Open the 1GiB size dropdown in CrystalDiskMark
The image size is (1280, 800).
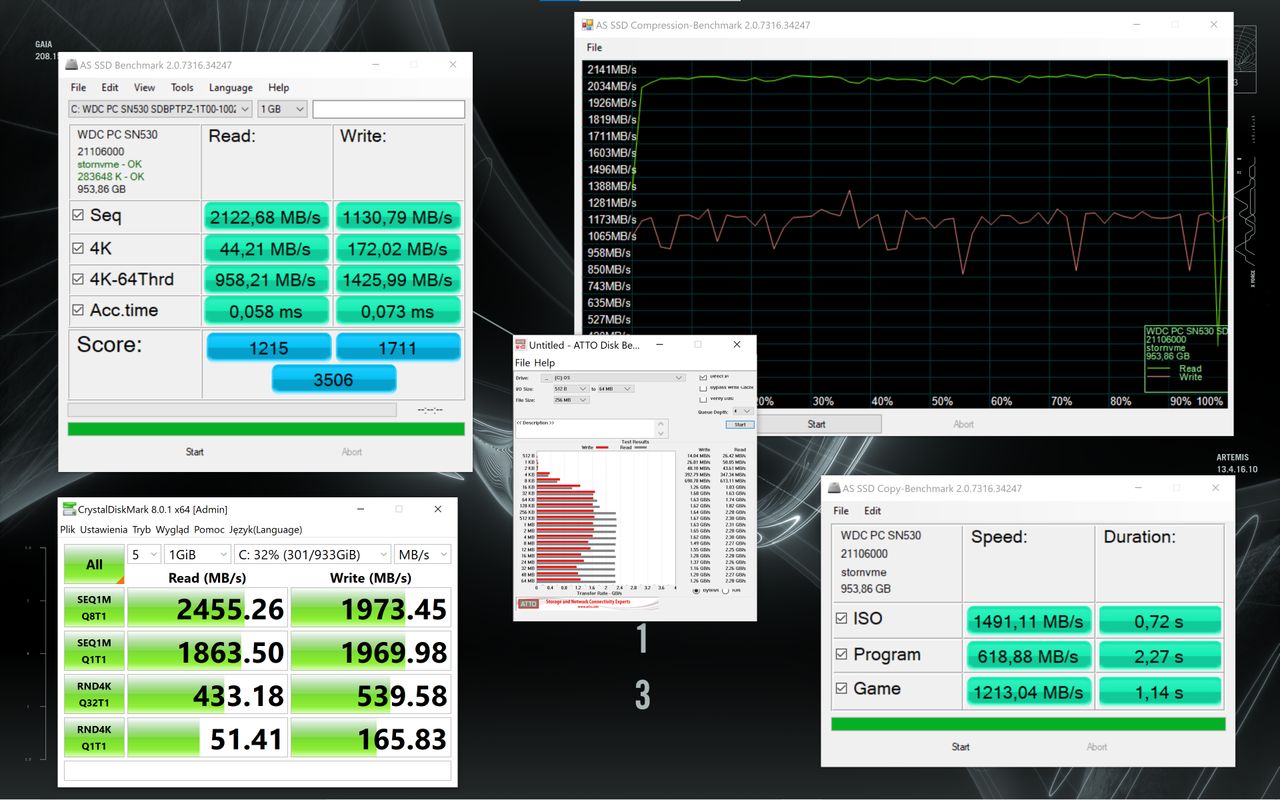(197, 554)
